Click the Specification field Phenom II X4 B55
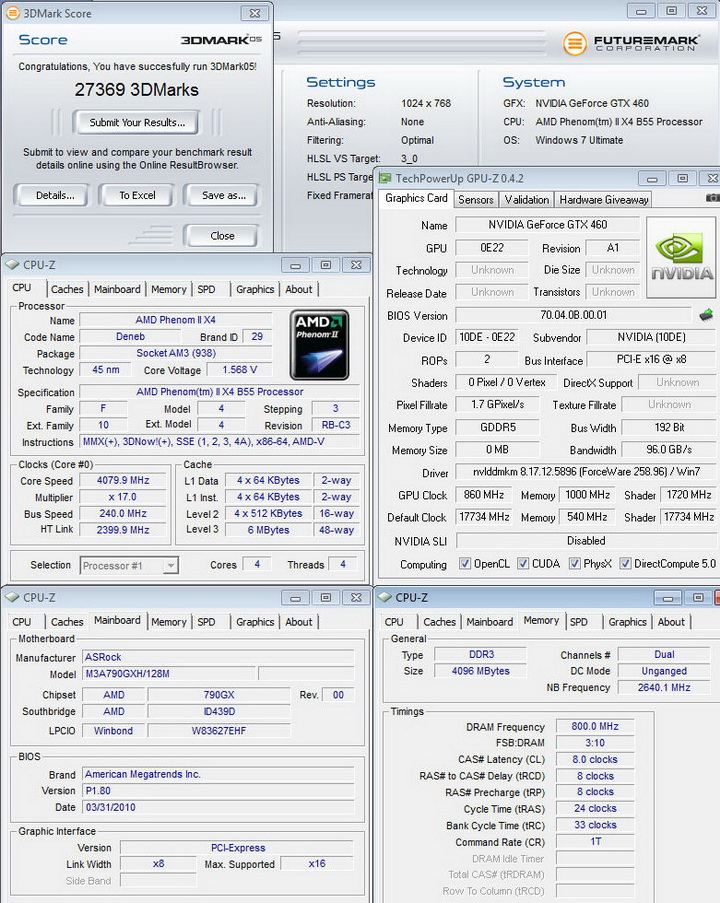The height and width of the screenshot is (903, 720). pyautogui.click(x=219, y=392)
